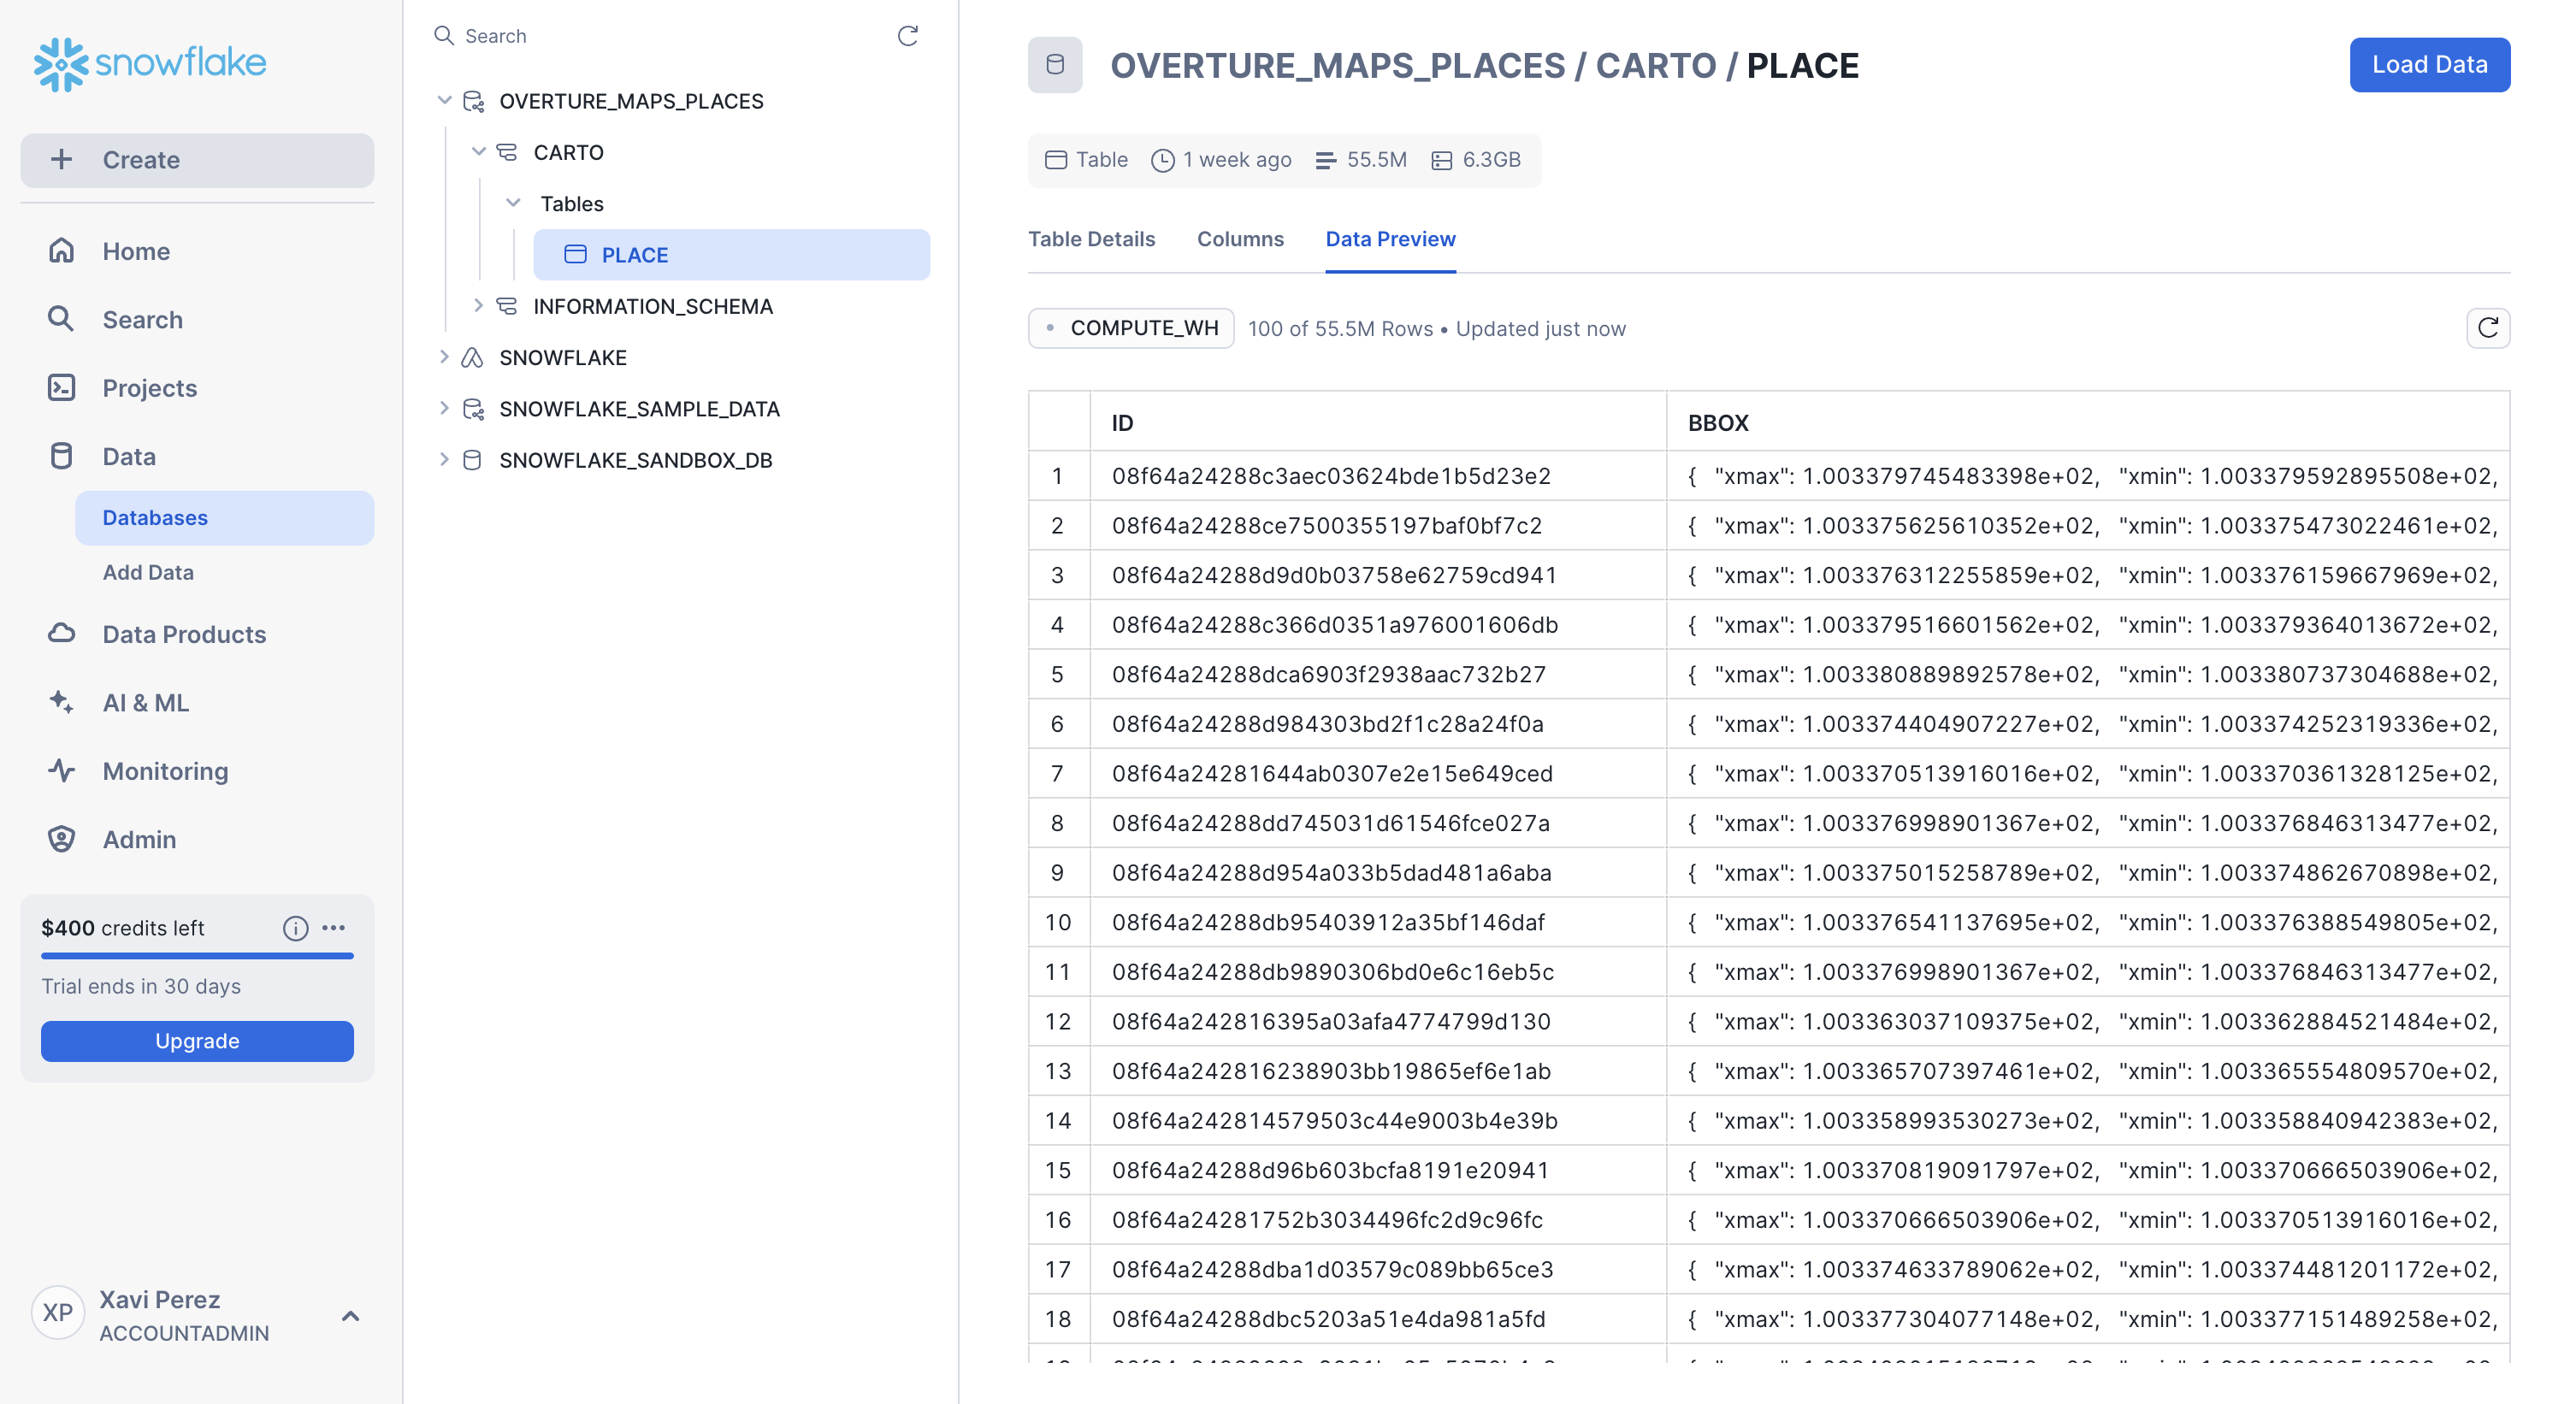Refresh the data preview results
2576x1404 pixels.
point(2488,328)
